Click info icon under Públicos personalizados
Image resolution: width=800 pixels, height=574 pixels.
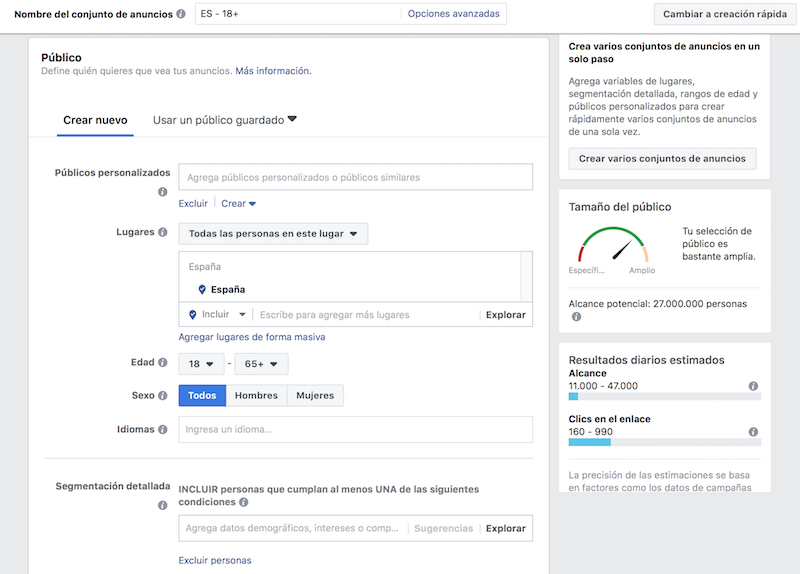[162, 192]
